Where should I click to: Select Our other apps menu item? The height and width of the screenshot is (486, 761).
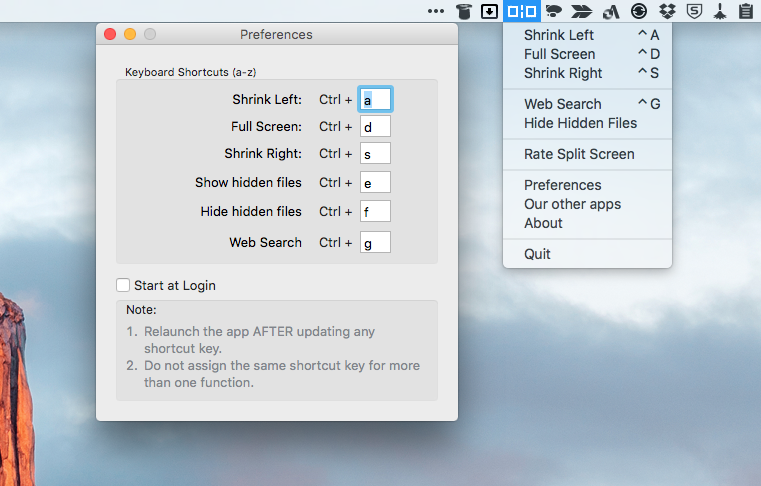pos(587,204)
